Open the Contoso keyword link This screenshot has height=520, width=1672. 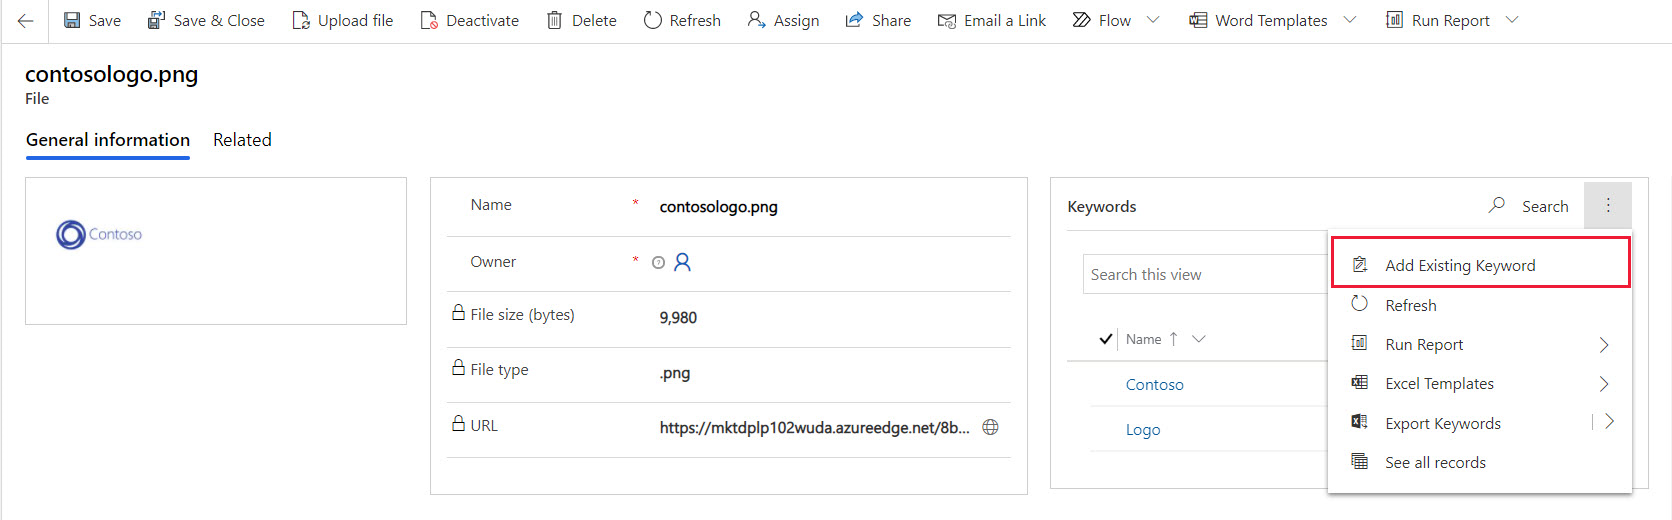click(x=1155, y=384)
